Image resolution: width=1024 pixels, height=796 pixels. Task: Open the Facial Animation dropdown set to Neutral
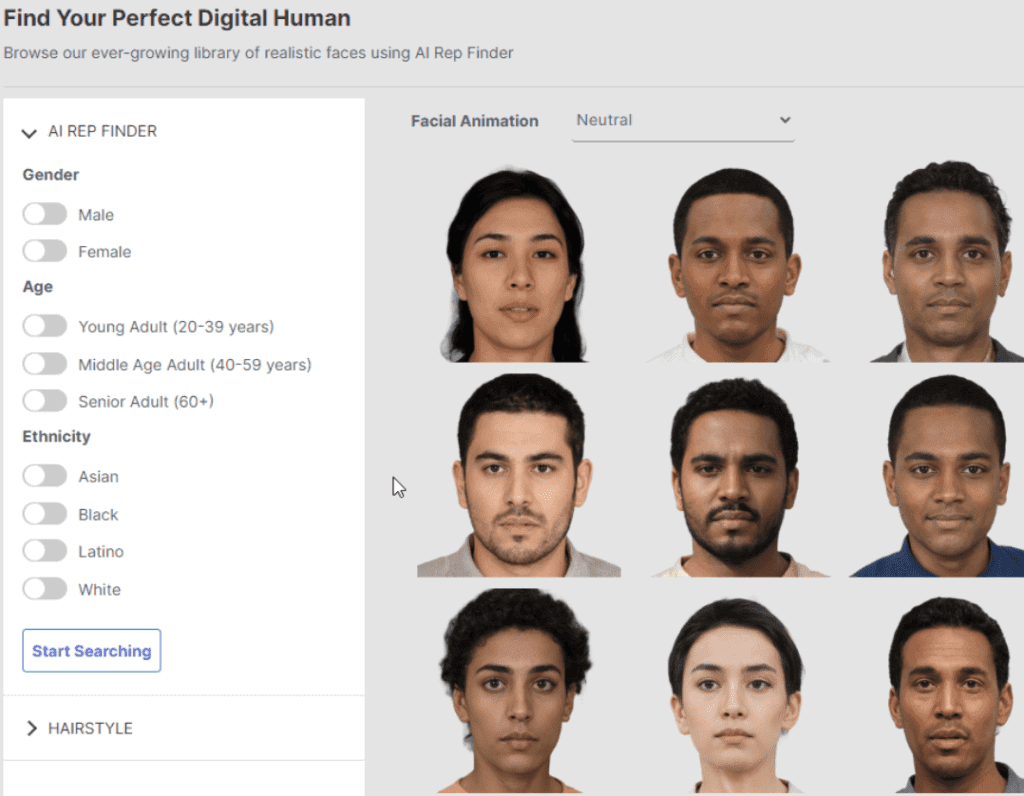(683, 121)
